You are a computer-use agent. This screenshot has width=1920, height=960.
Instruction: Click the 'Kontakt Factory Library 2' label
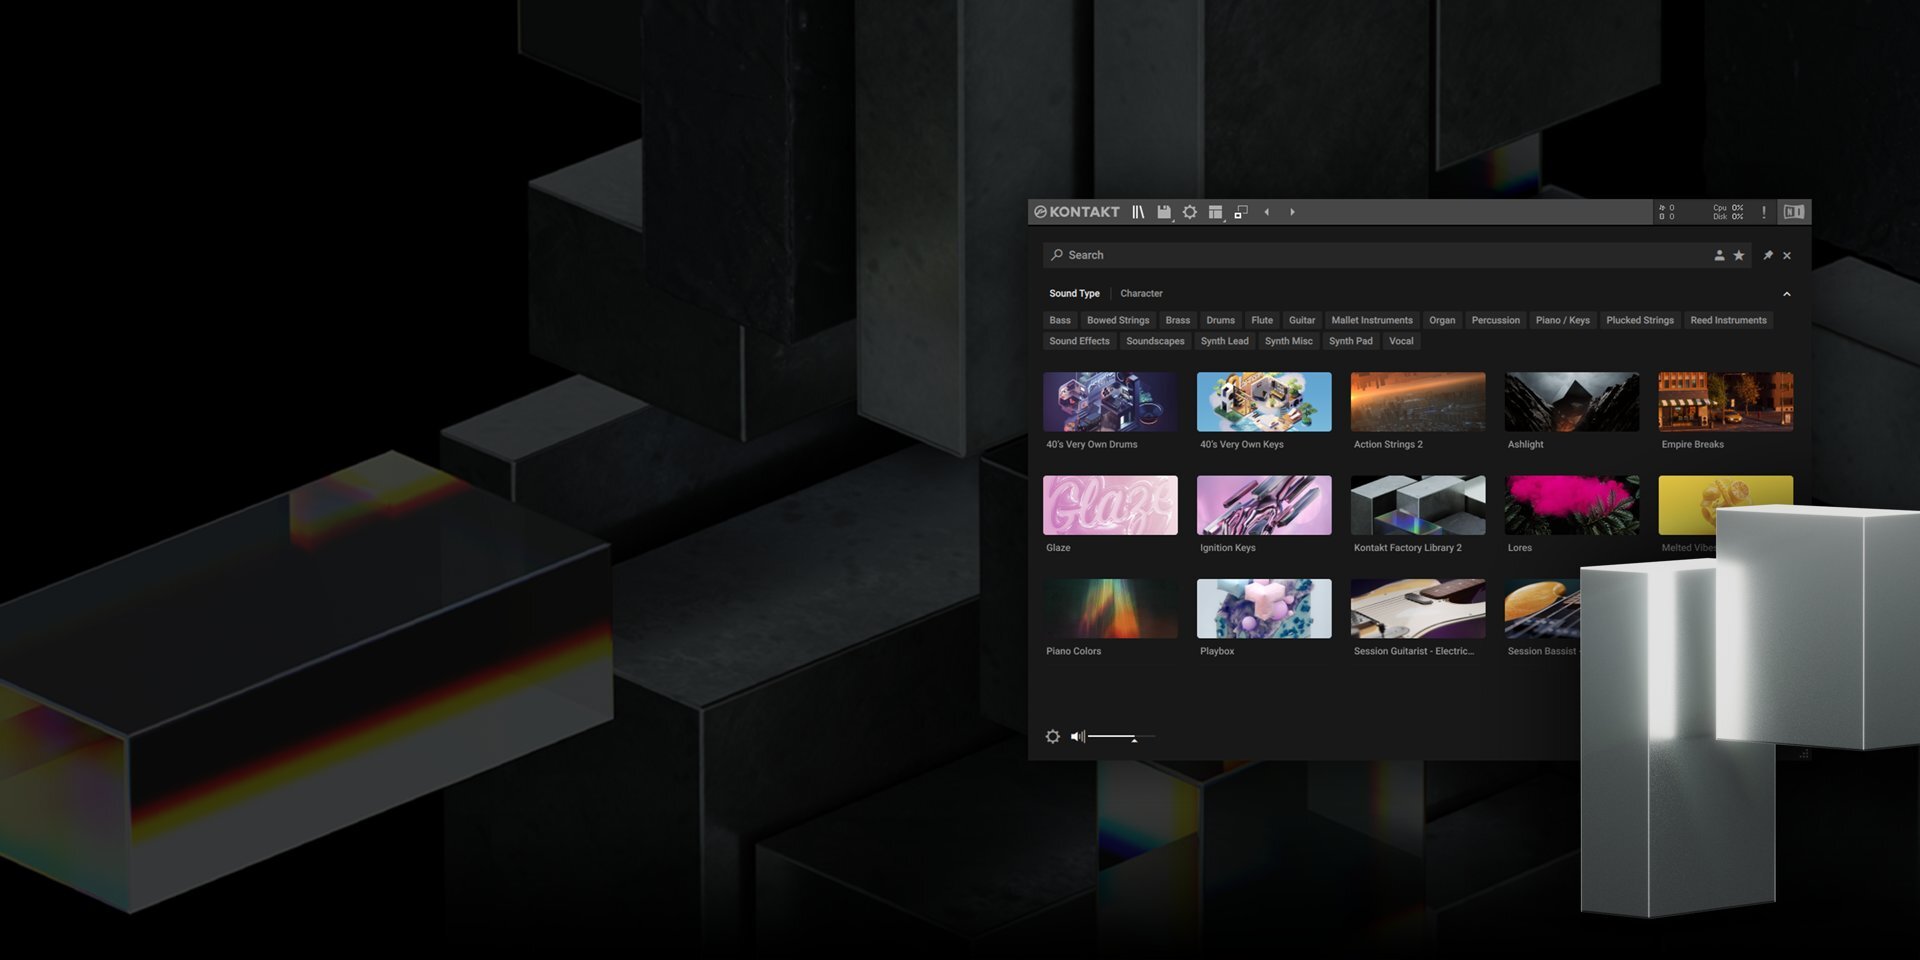[1408, 548]
